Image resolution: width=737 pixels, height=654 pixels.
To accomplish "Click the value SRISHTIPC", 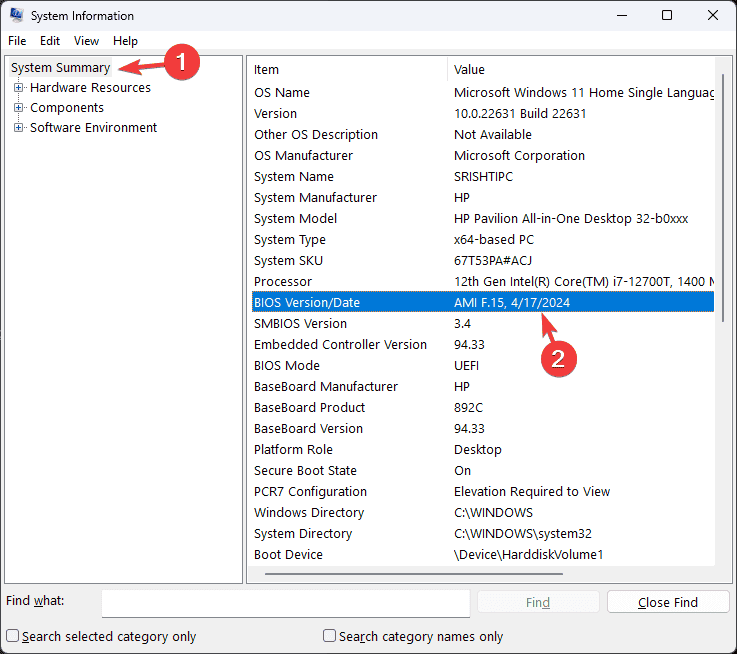I will point(483,177).
